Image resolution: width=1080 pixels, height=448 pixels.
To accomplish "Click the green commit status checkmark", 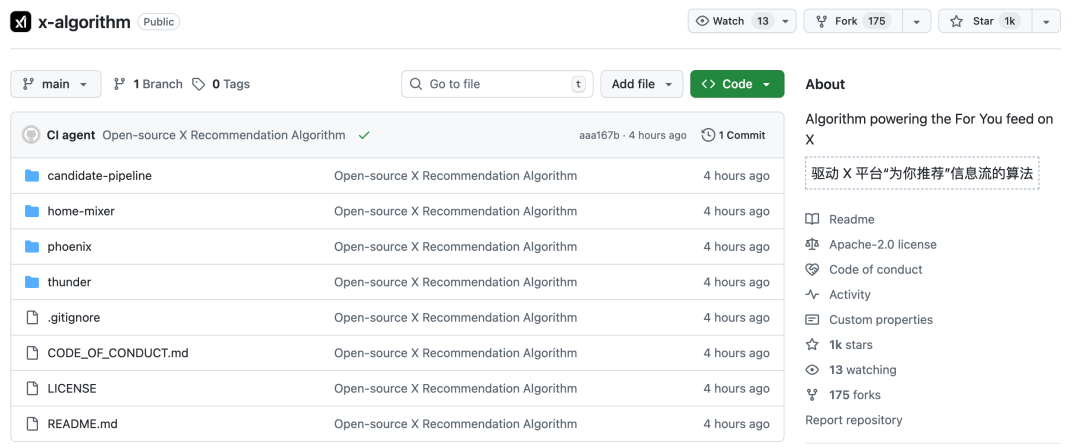I will 364,135.
